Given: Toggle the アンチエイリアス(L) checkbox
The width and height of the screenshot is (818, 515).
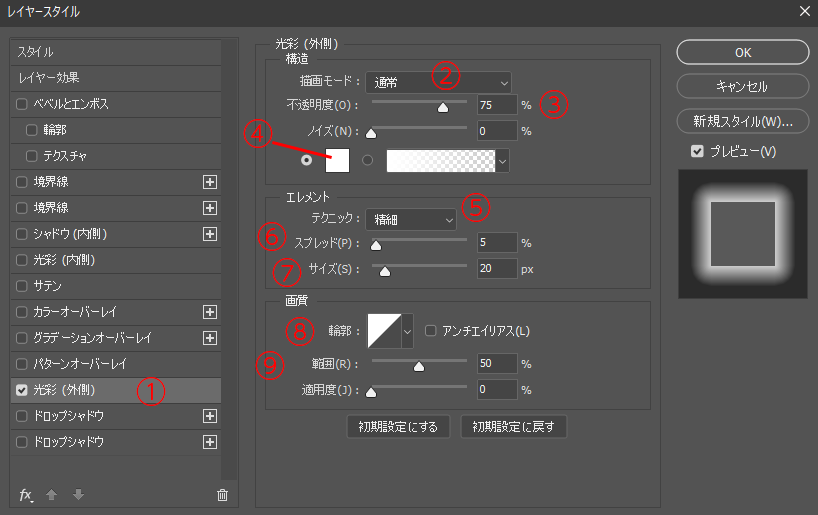Looking at the screenshot, I should (x=430, y=330).
